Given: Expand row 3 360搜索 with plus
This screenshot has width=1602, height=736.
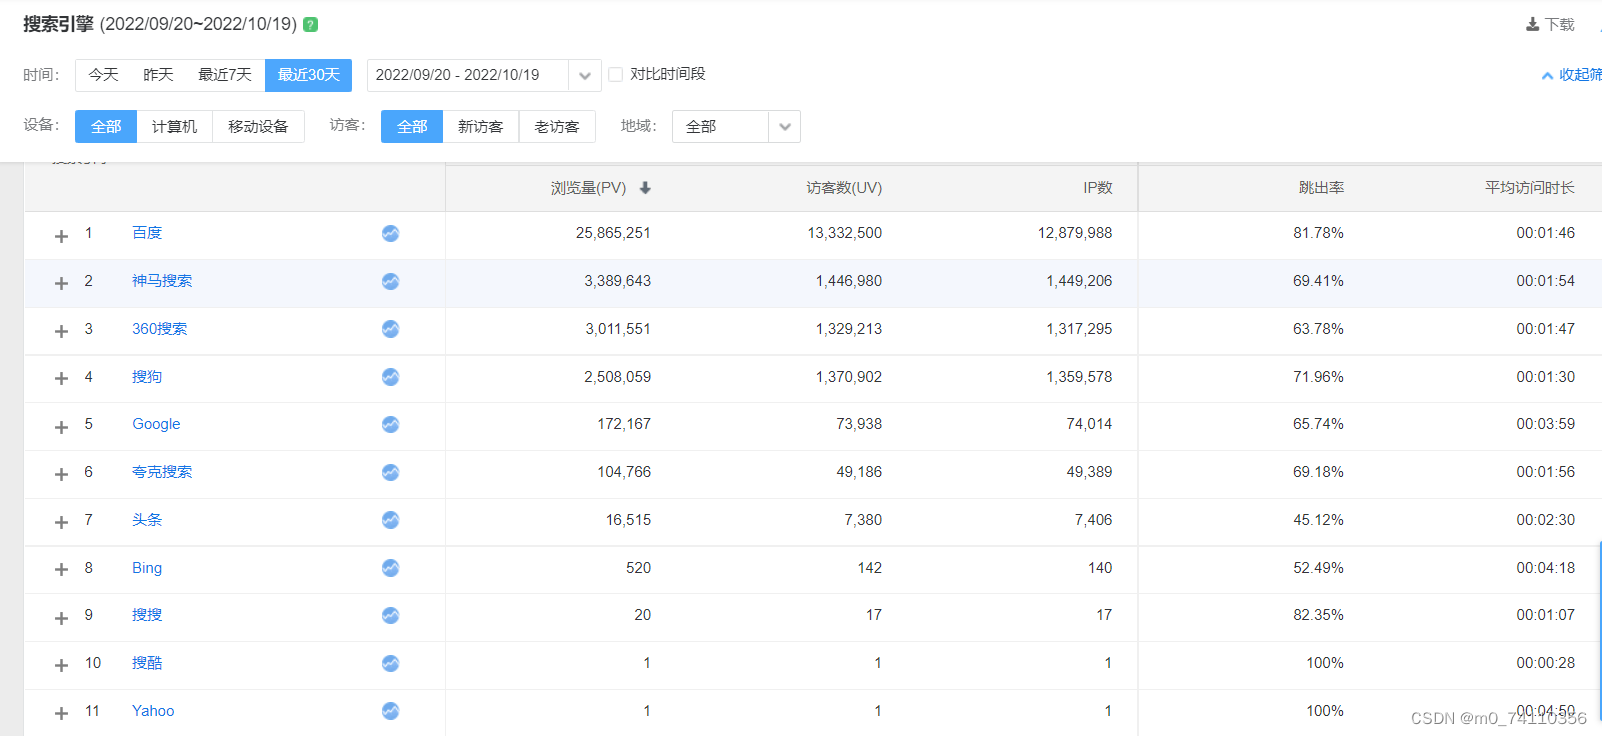Looking at the screenshot, I should point(61,331).
